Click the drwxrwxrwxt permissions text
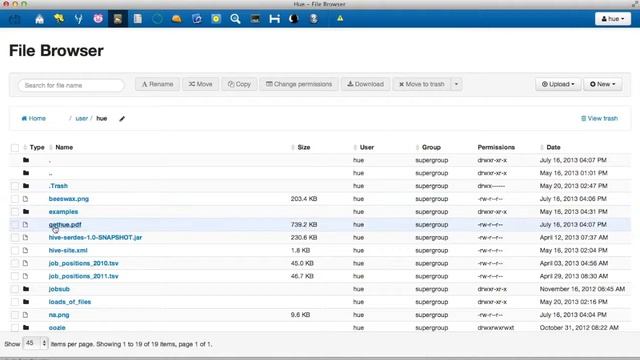Image resolution: width=640 pixels, height=360 pixels. [496, 328]
